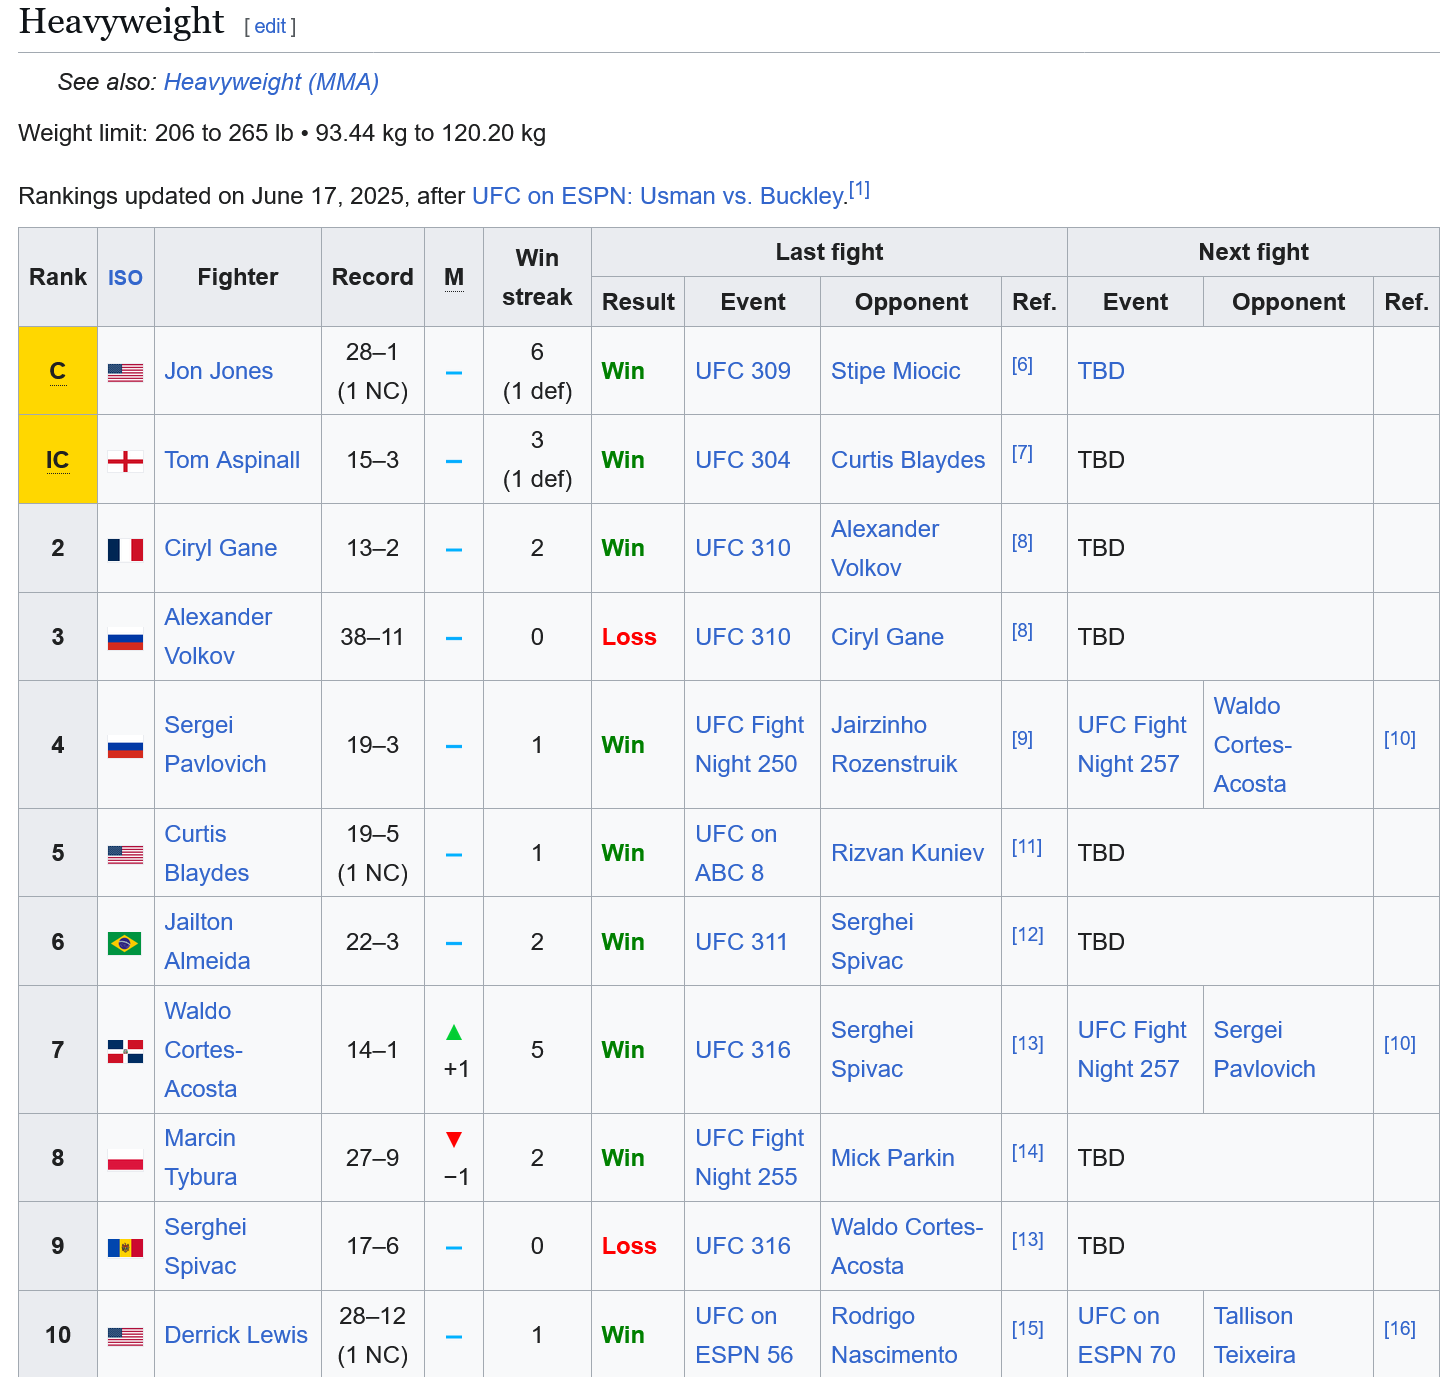The image size is (1452, 1377).
Task: Open reference [1] after rankings update sentence
Action: tap(859, 189)
